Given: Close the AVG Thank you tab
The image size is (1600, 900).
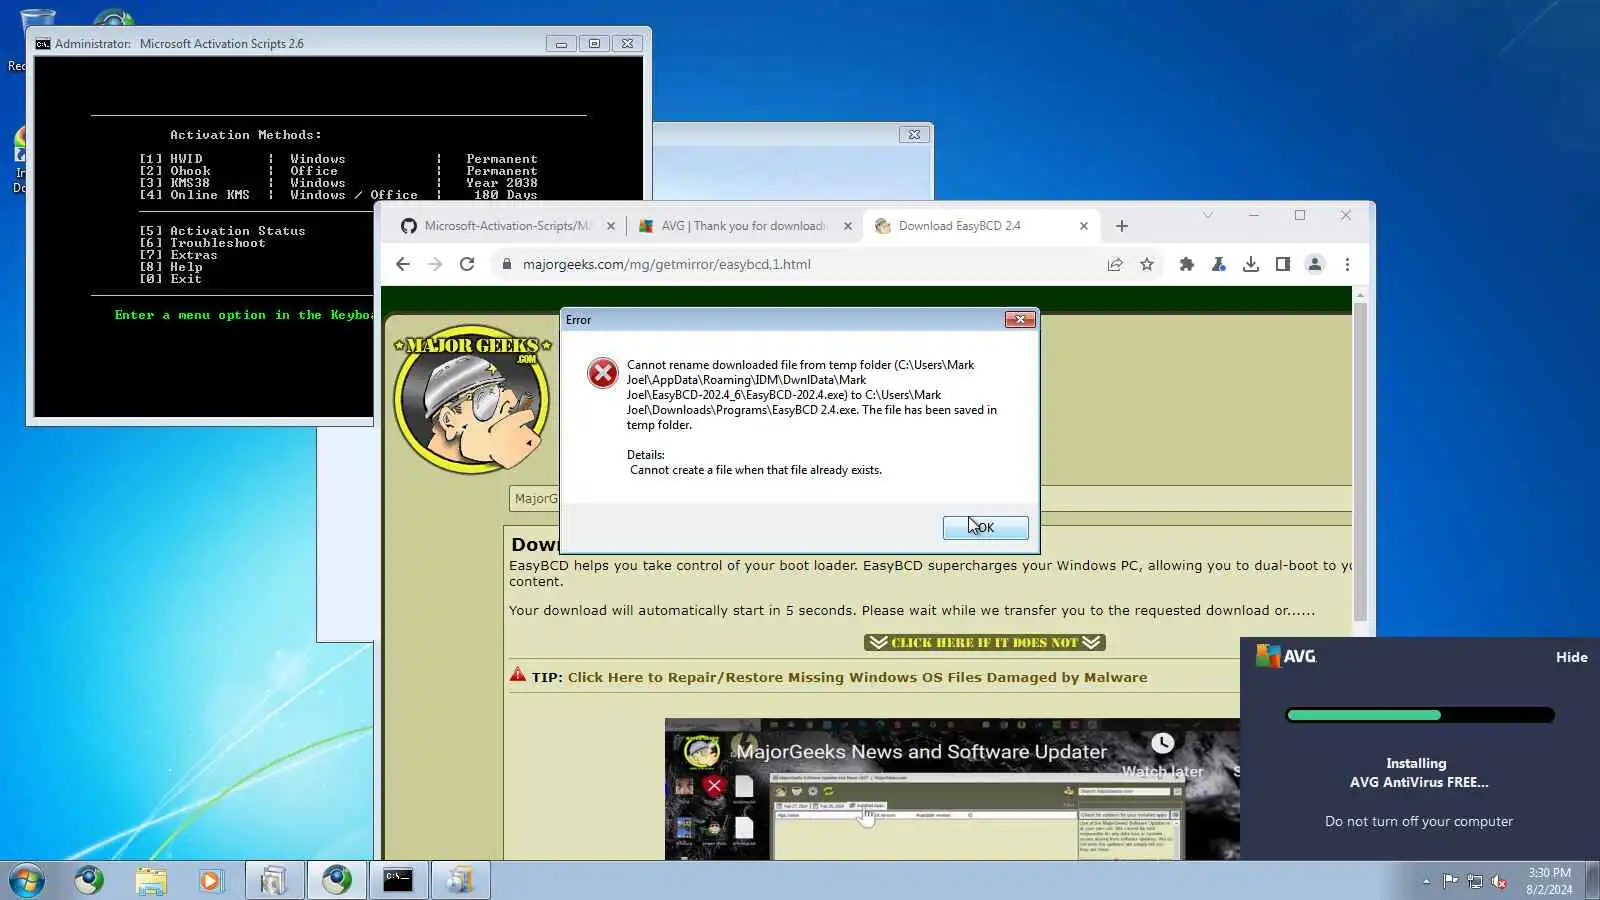Looking at the screenshot, I should pyautogui.click(x=848, y=226).
